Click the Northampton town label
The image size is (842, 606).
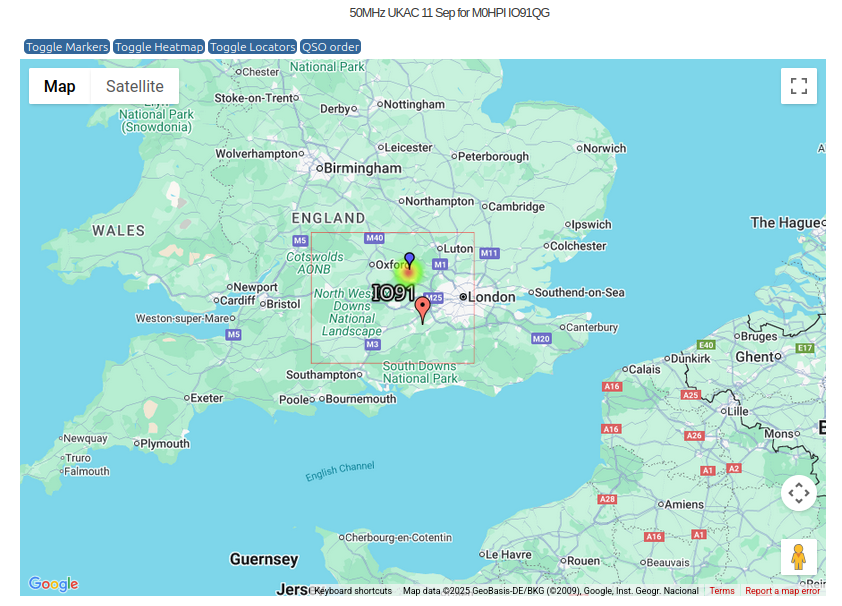point(439,201)
